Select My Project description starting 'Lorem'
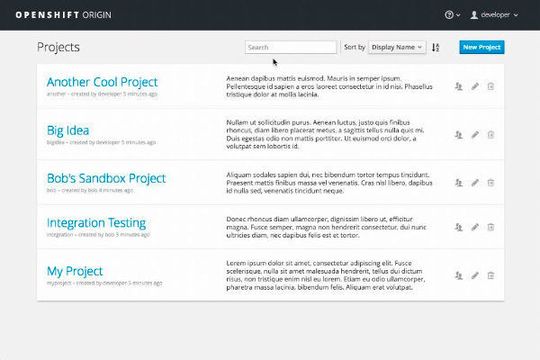This screenshot has height=360, width=540. point(326,275)
